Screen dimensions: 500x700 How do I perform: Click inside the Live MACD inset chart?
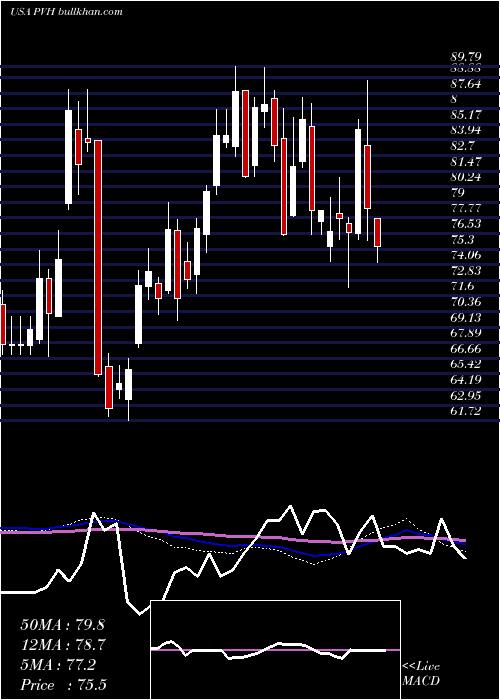click(275, 650)
